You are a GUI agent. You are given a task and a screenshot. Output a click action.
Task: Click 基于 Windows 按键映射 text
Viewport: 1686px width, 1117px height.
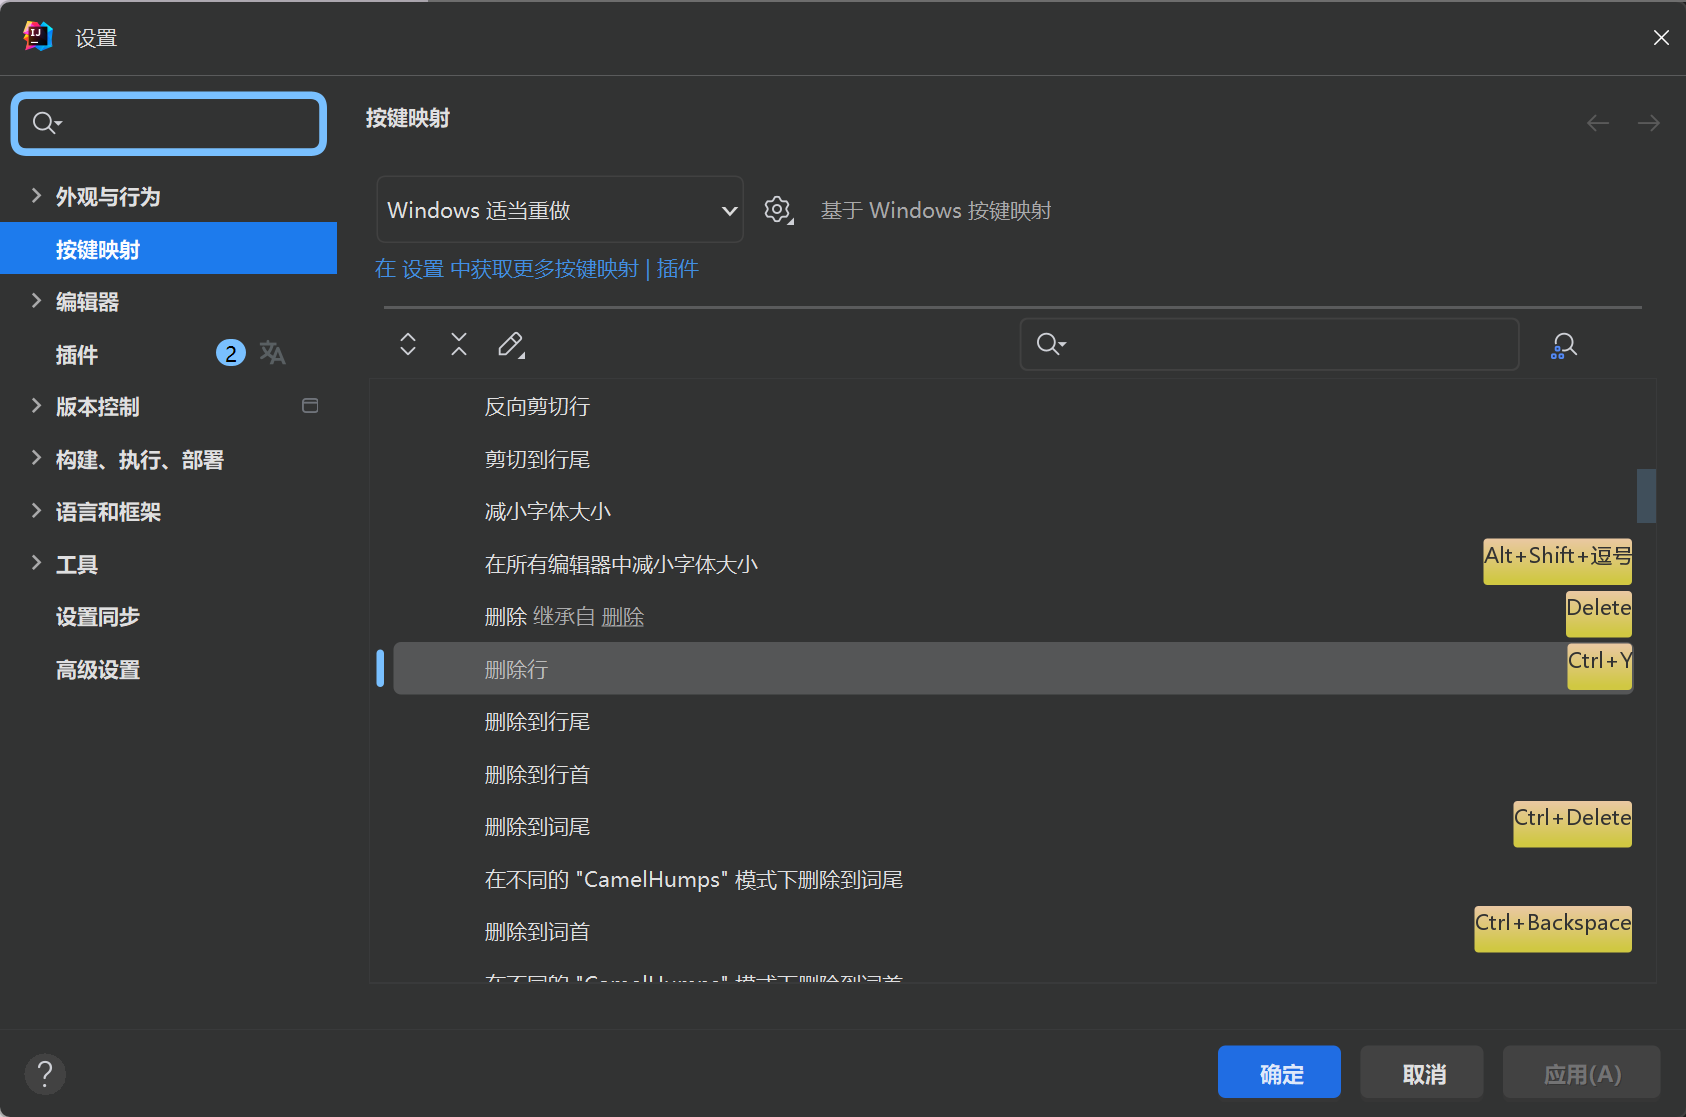[936, 210]
